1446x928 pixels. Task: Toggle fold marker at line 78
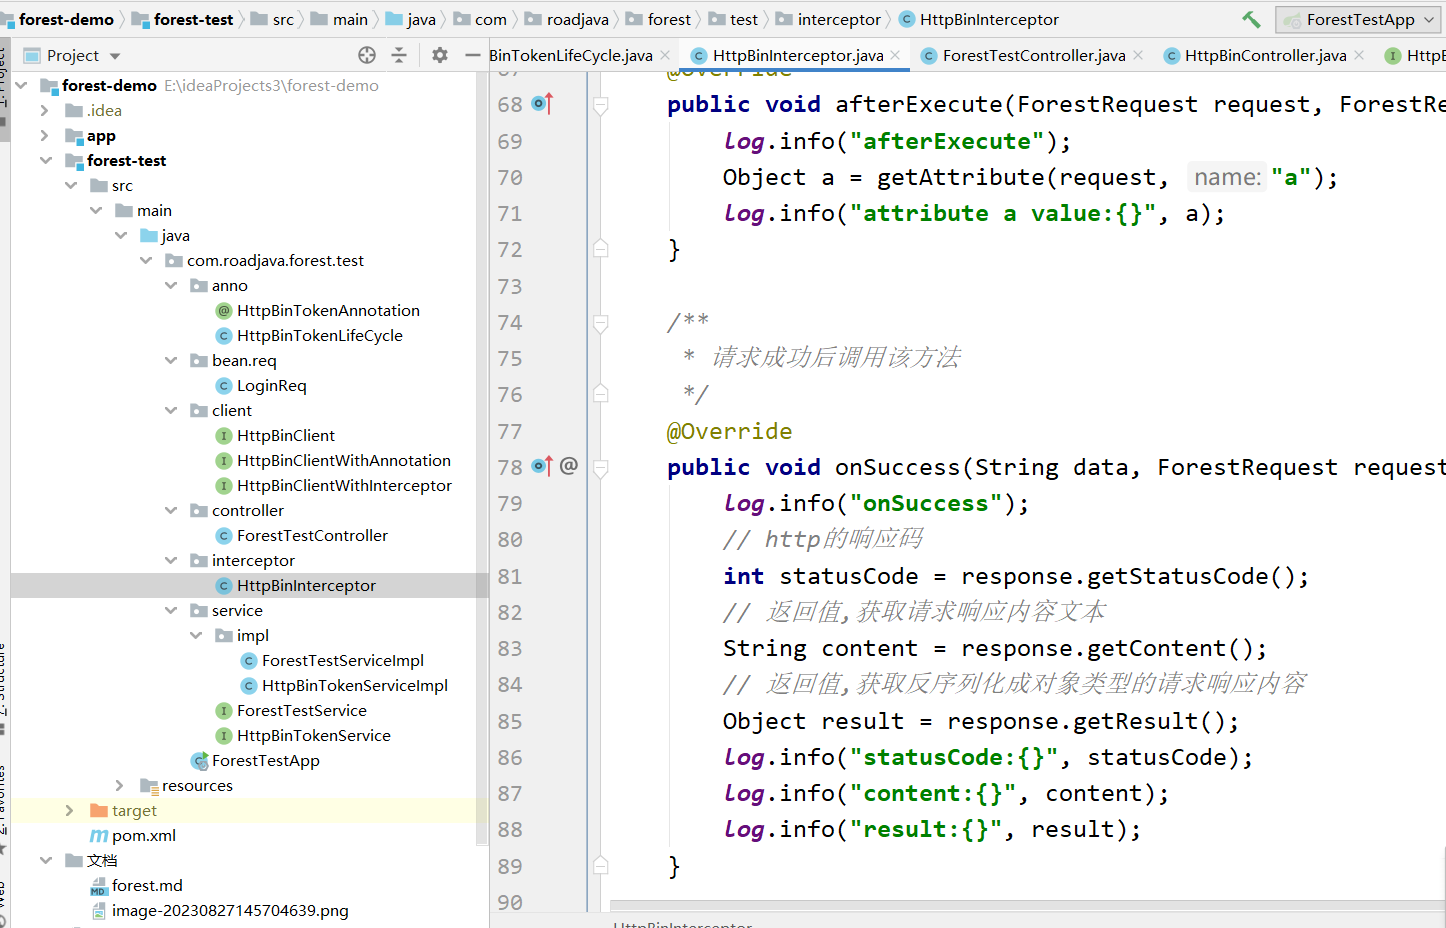pos(601,467)
